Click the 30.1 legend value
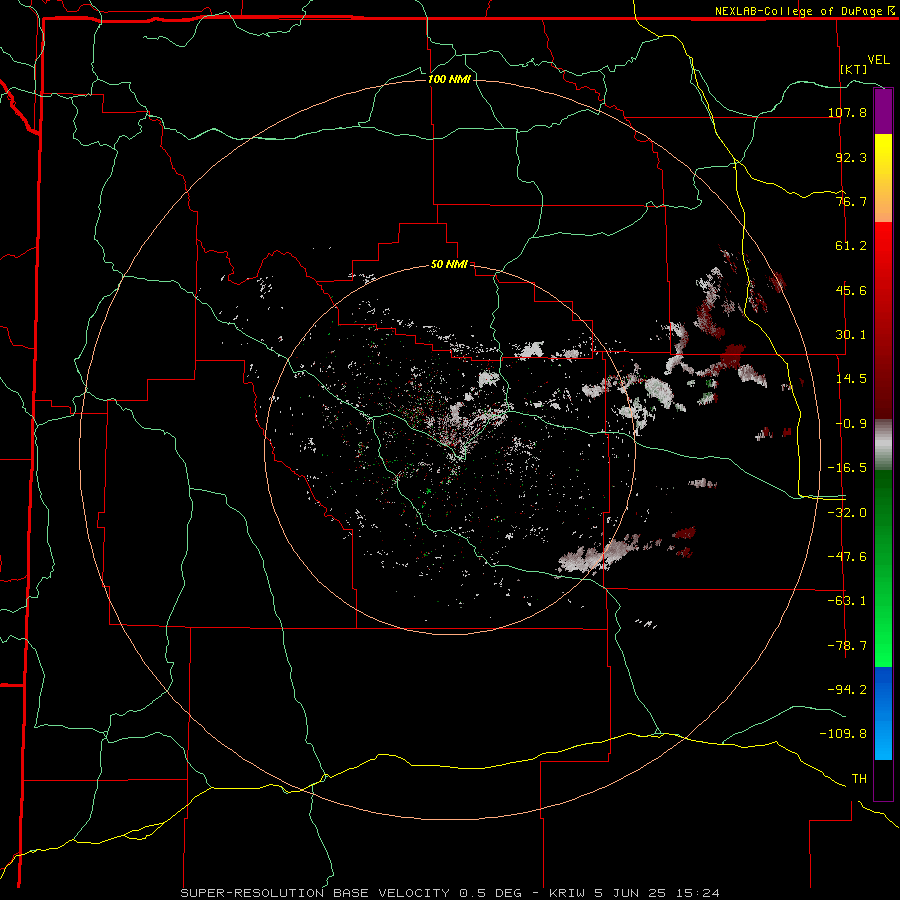 tap(851, 335)
